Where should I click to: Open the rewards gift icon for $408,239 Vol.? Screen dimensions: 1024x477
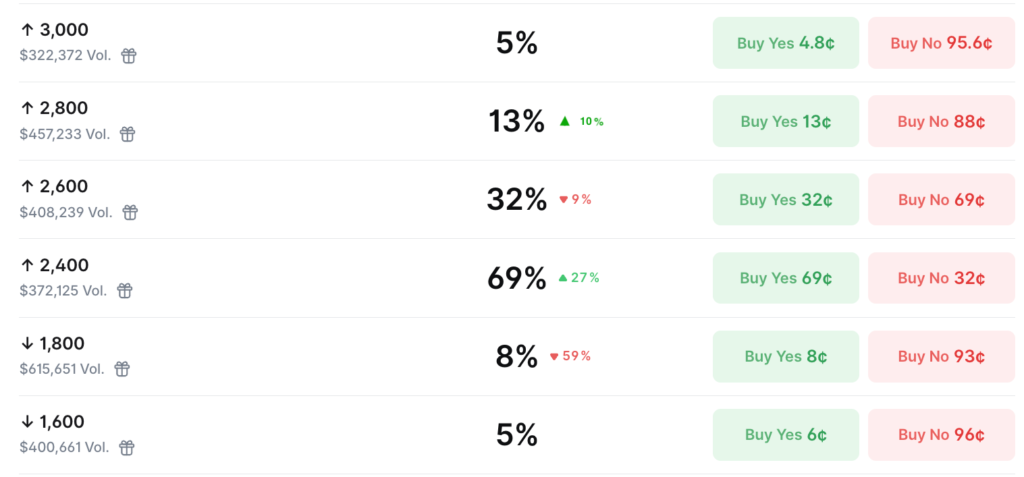pyautogui.click(x=130, y=212)
